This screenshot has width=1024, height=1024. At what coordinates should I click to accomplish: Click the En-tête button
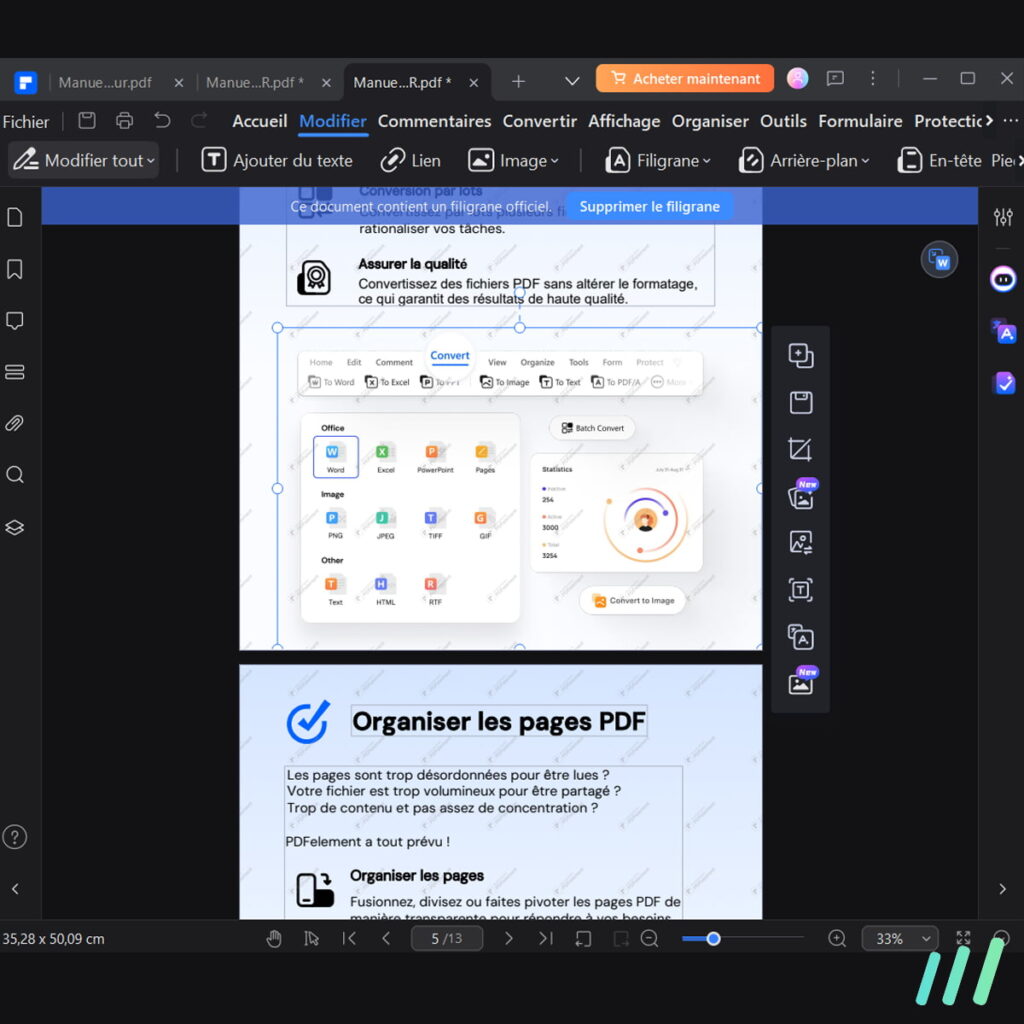pos(939,160)
